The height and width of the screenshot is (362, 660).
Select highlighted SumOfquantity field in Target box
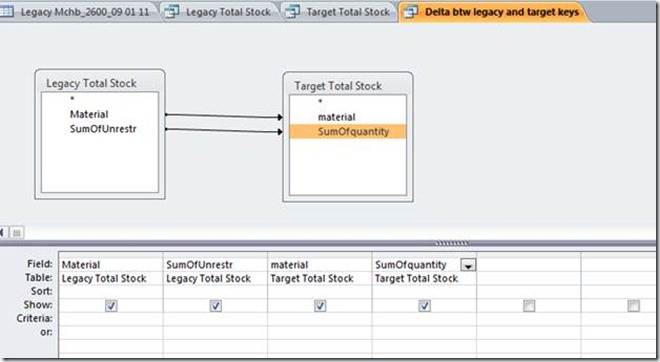pos(348,131)
